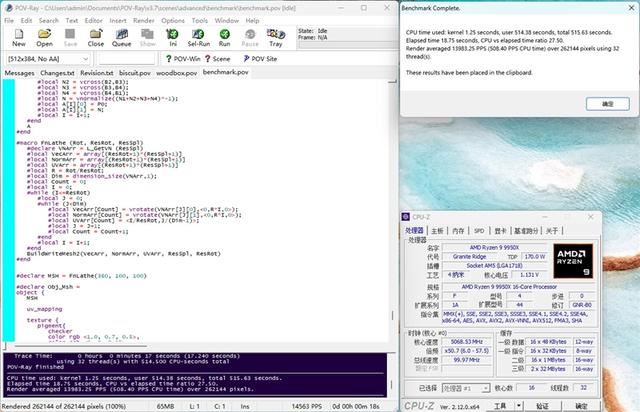Click 确定 in Benchmark Complete dialog
Image resolution: width=640 pixels, height=412 pixels.
608,103
